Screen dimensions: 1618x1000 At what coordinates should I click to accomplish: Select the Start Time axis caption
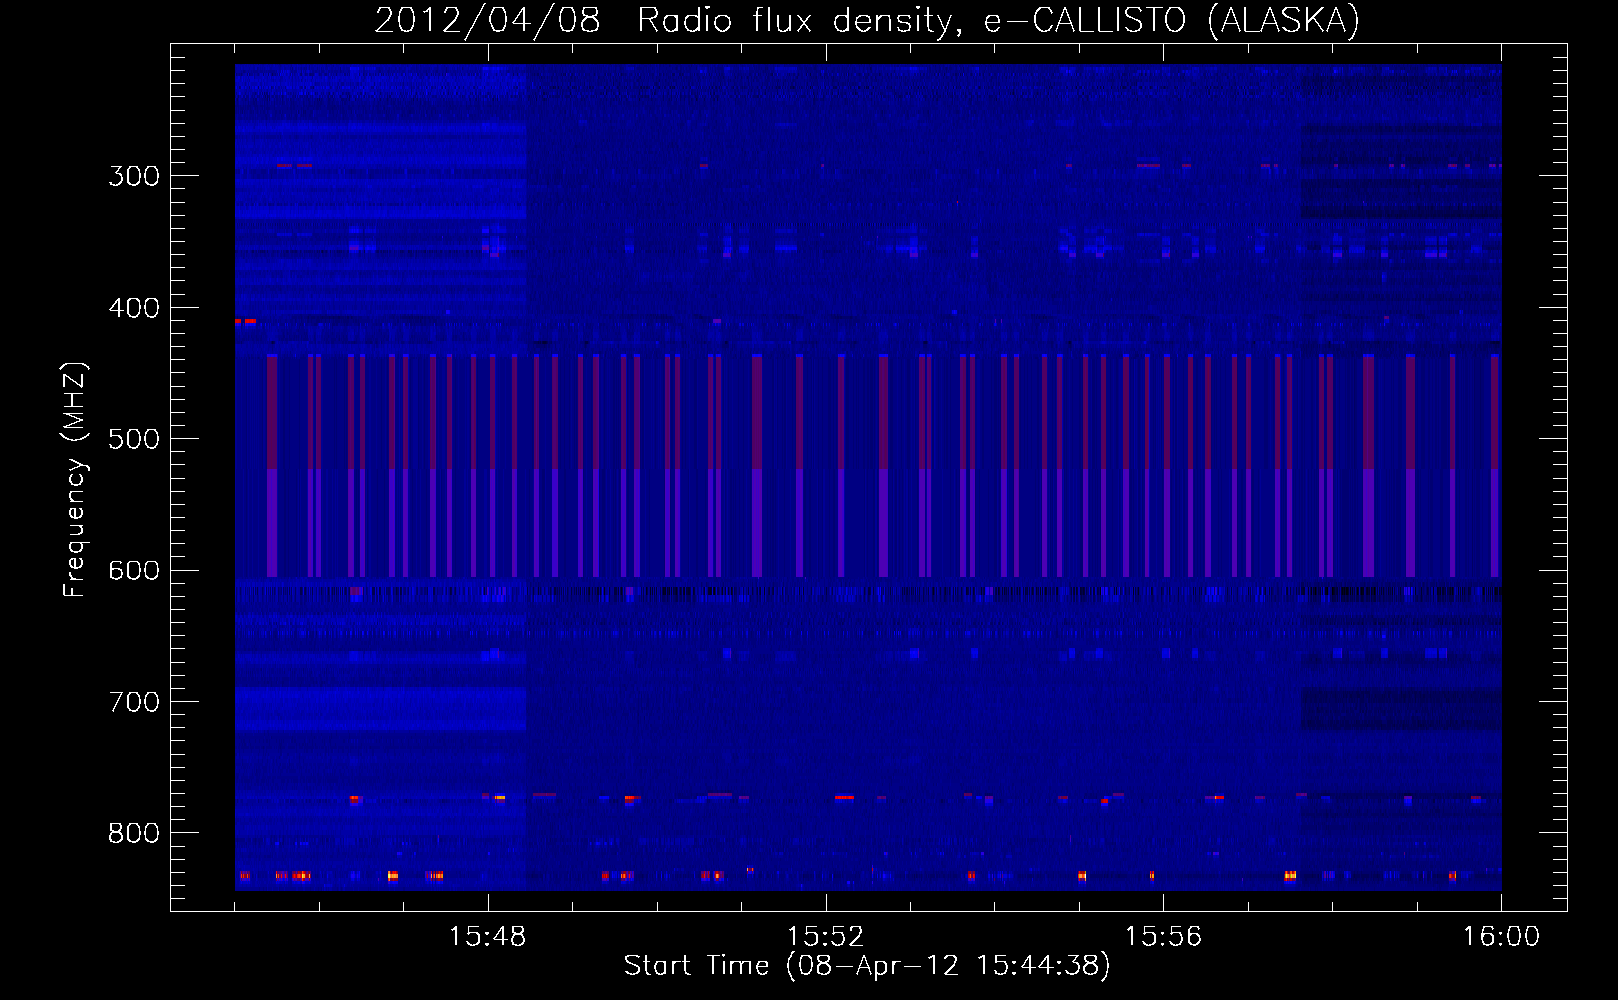867,966
